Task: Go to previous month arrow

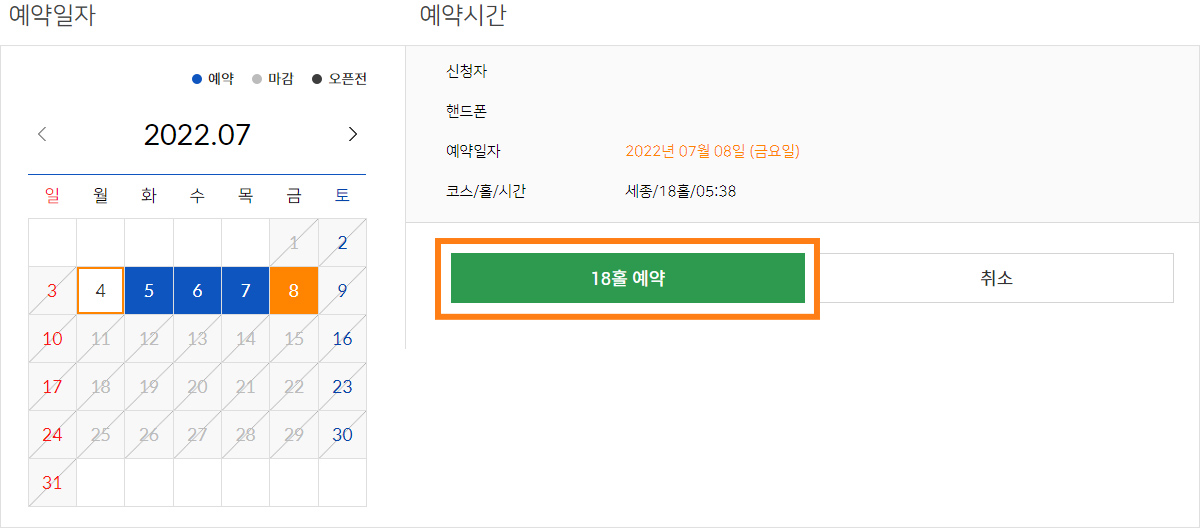Action: tap(42, 134)
